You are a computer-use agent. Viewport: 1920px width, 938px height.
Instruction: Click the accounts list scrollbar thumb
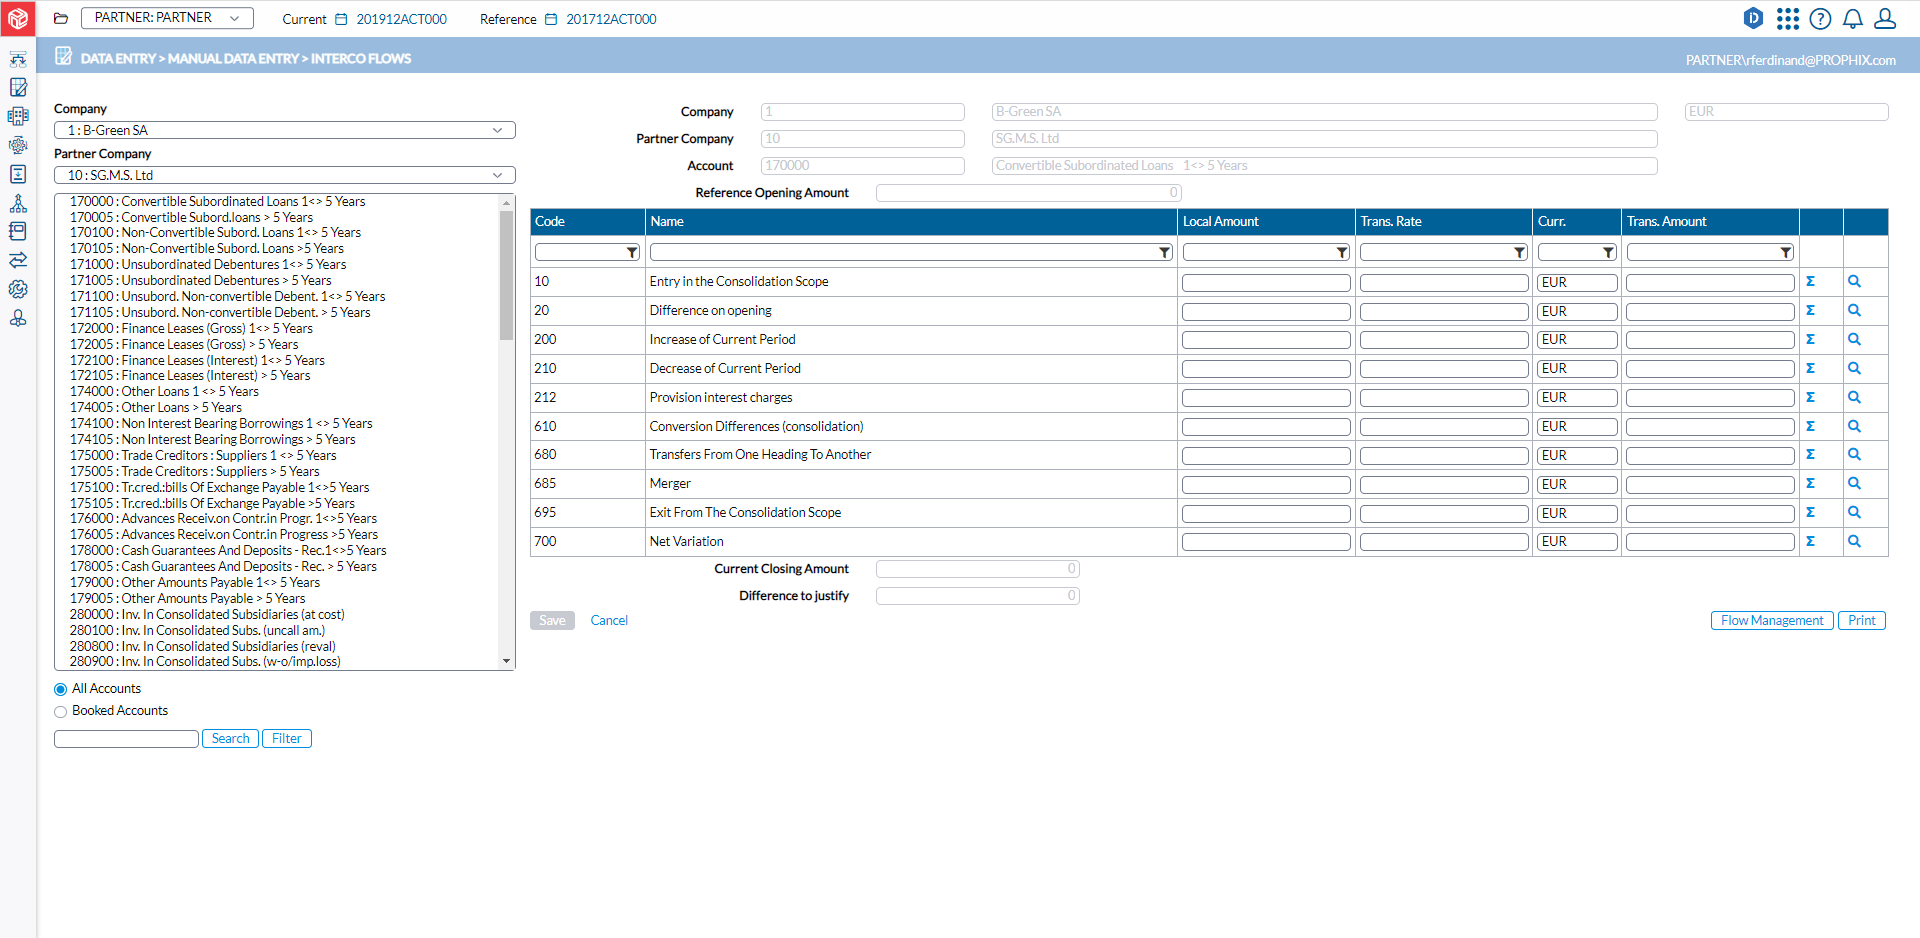506,275
